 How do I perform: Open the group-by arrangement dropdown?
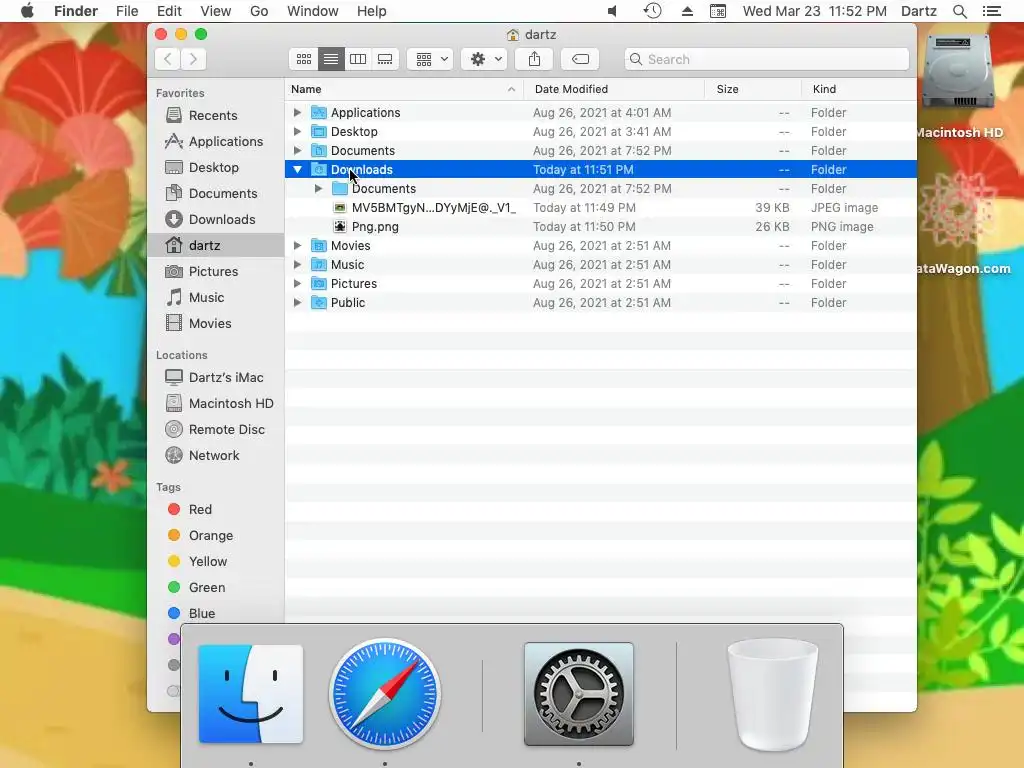(430, 59)
